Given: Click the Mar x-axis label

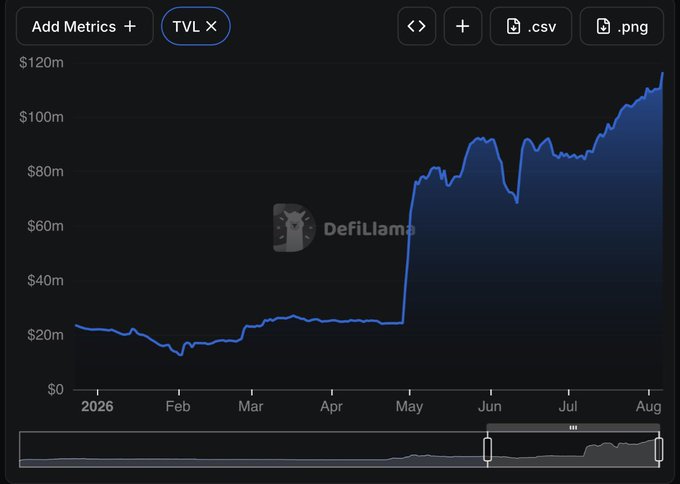Looking at the screenshot, I should pyautogui.click(x=251, y=406).
